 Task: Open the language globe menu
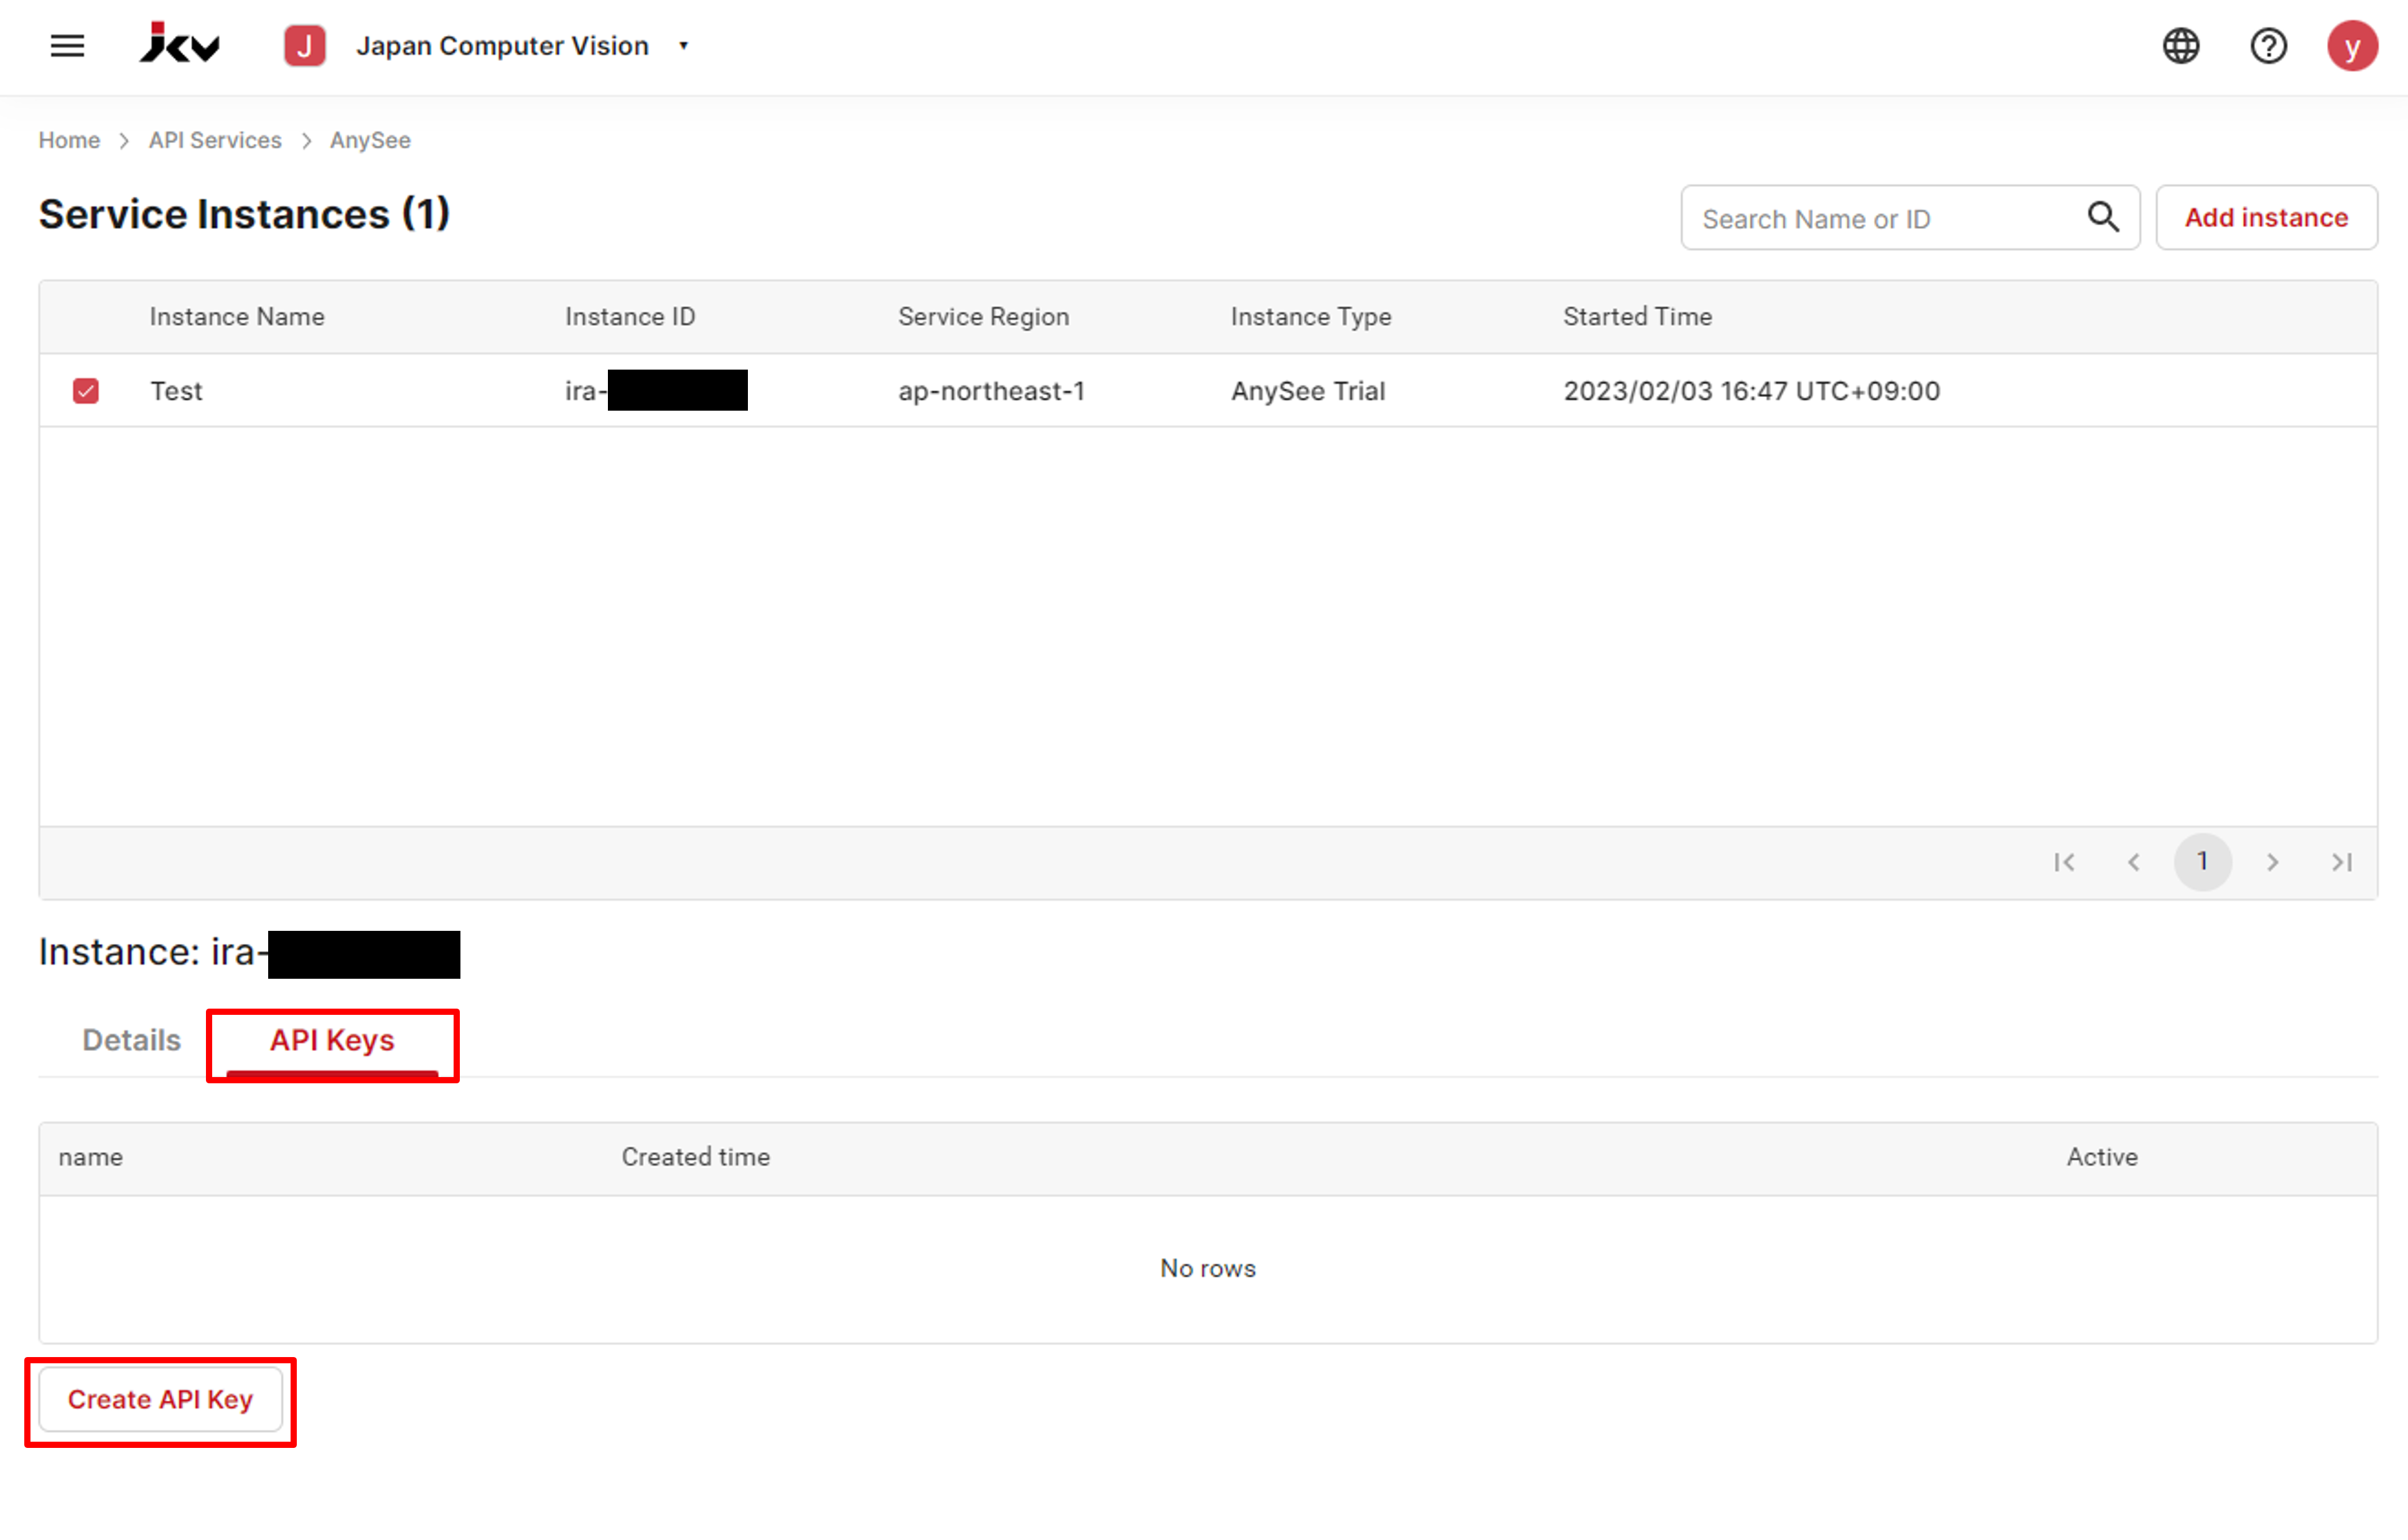point(2181,46)
